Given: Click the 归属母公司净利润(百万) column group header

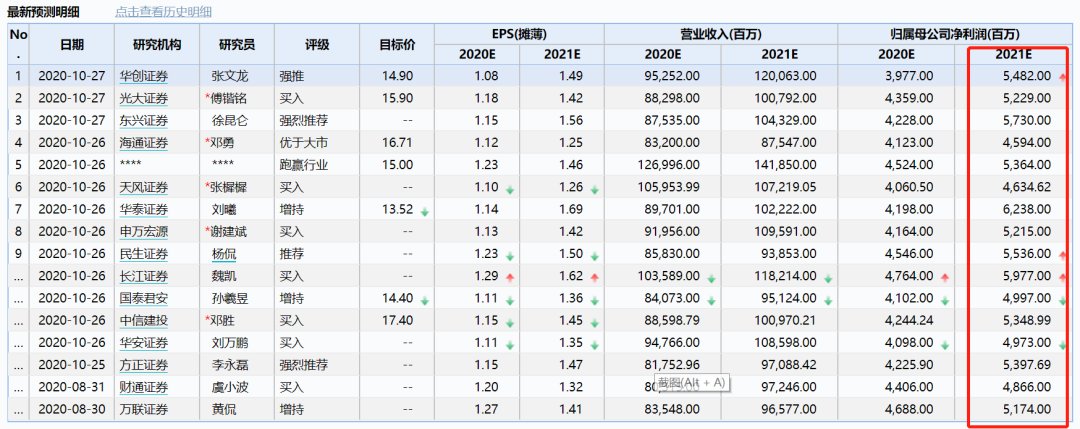Looking at the screenshot, I should (955, 34).
